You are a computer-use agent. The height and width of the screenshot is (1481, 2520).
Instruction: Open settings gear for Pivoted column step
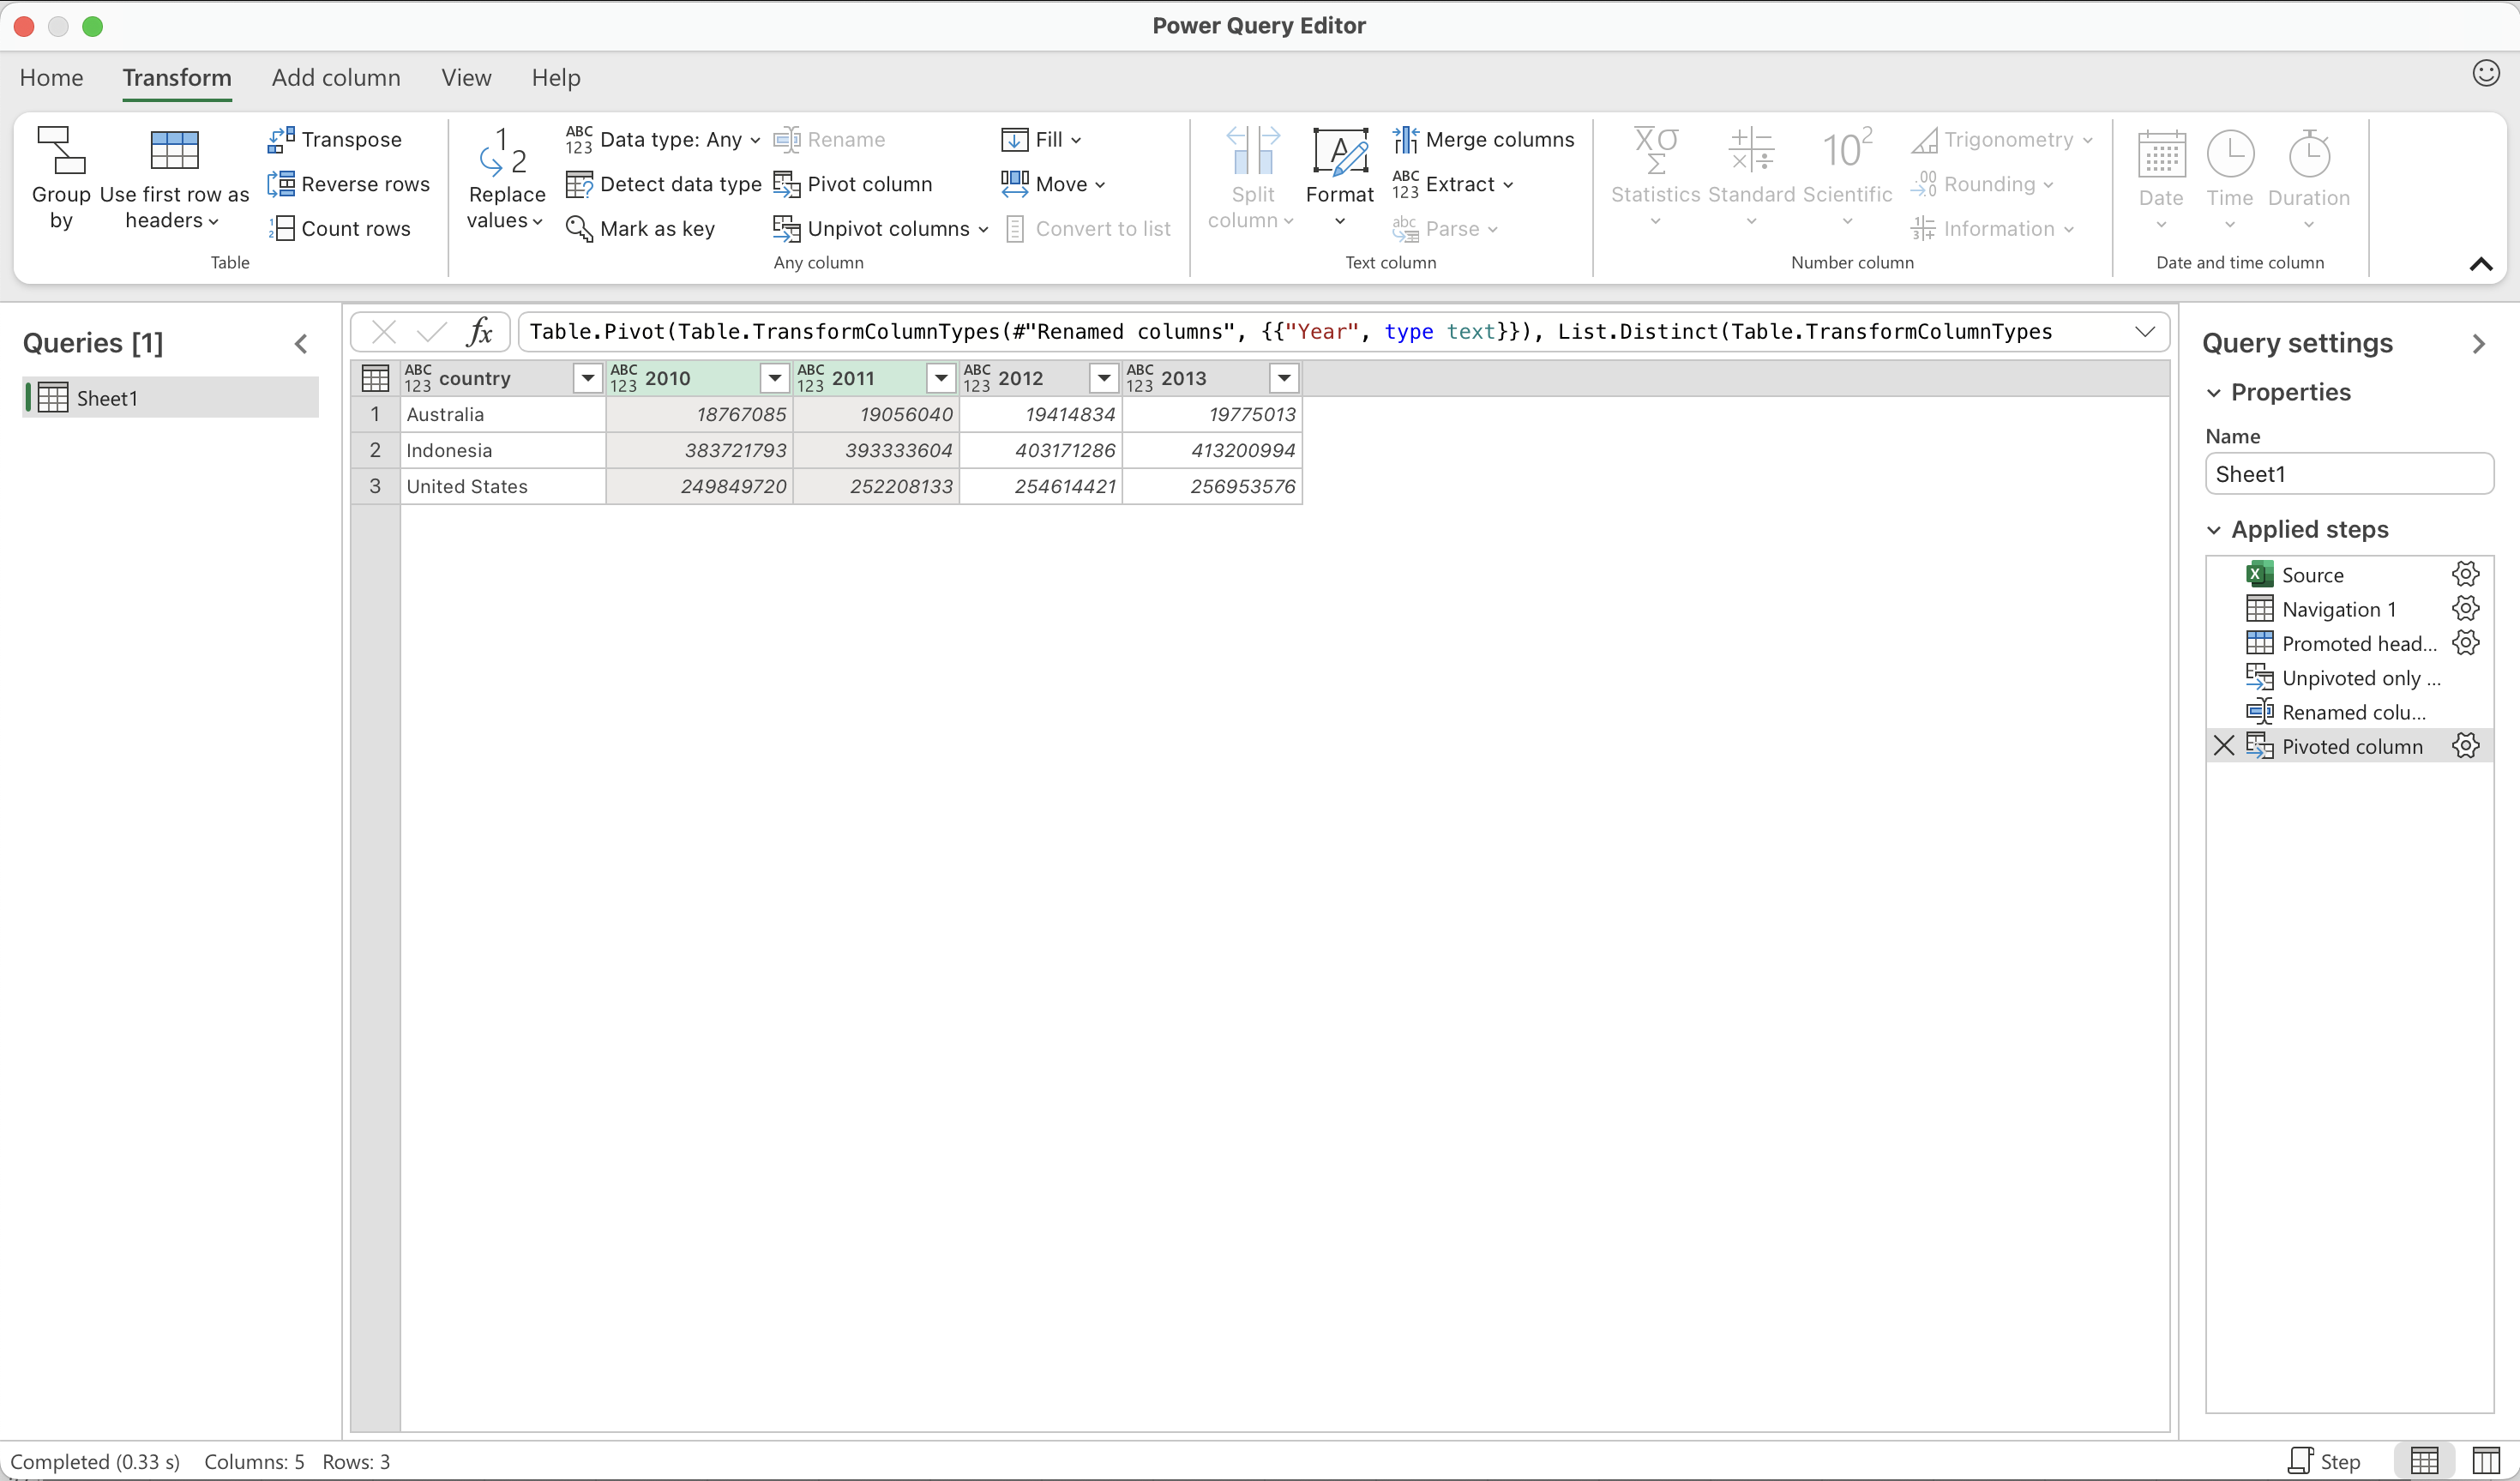[x=2465, y=746]
